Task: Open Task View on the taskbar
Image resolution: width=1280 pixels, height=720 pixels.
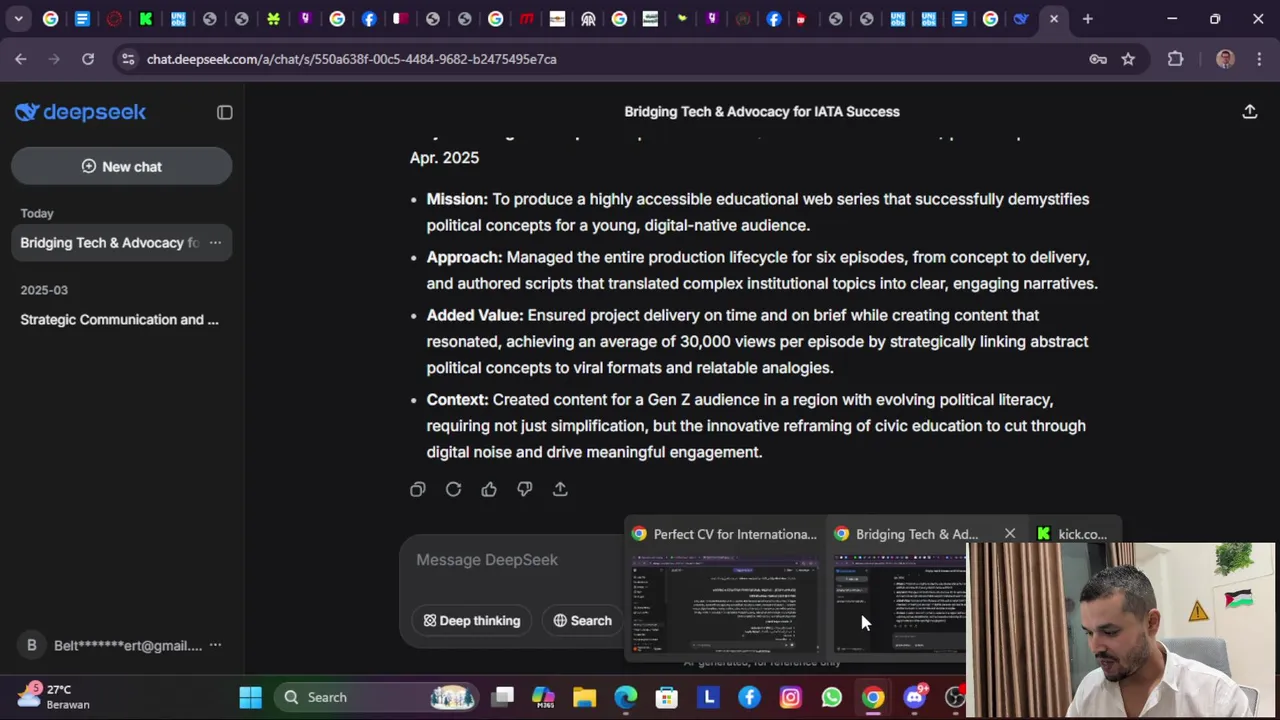Action: [x=503, y=697]
